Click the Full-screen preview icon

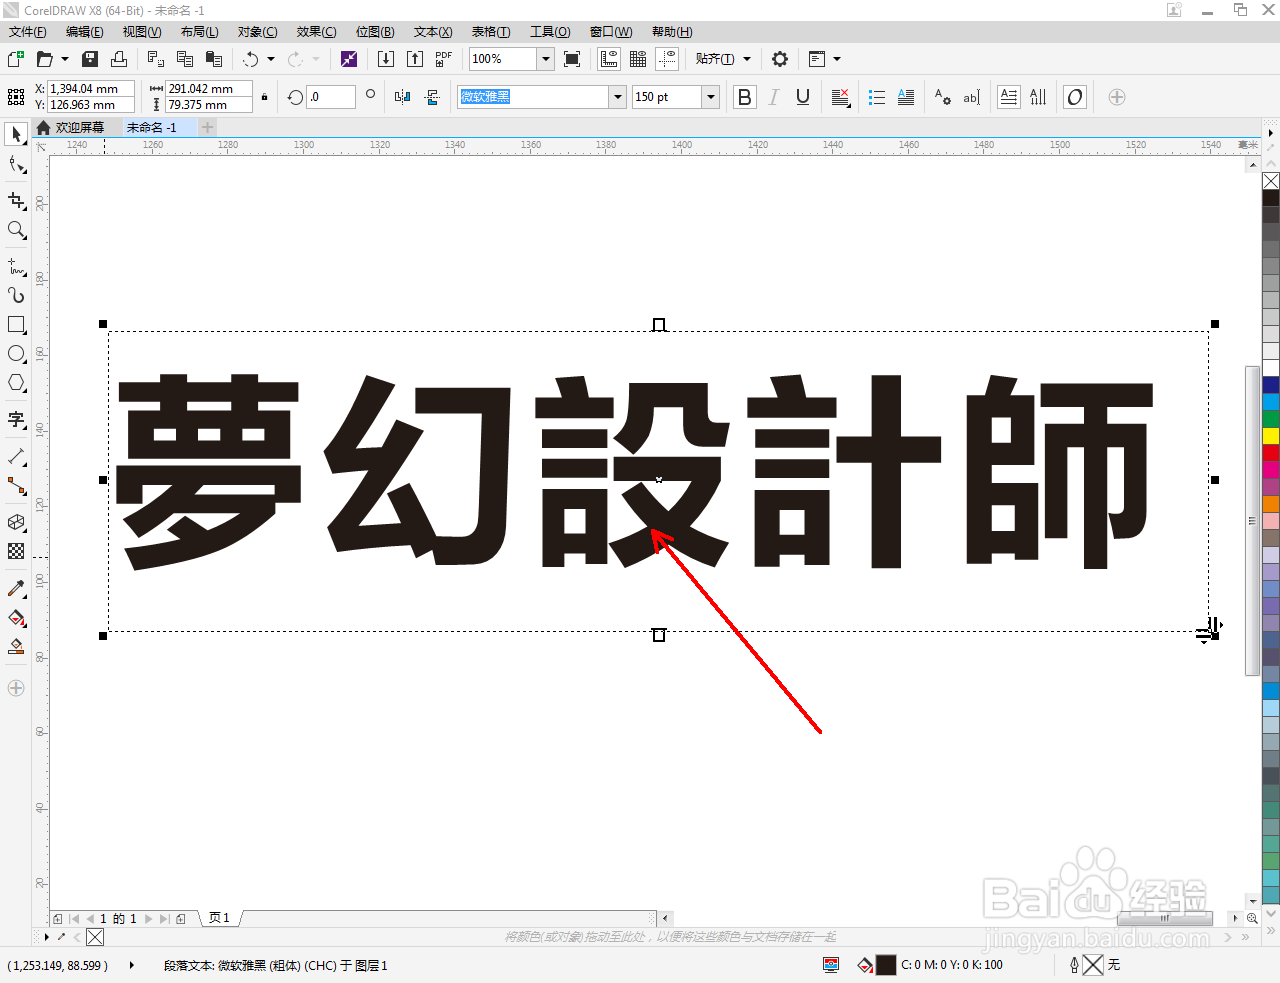pos(572,59)
